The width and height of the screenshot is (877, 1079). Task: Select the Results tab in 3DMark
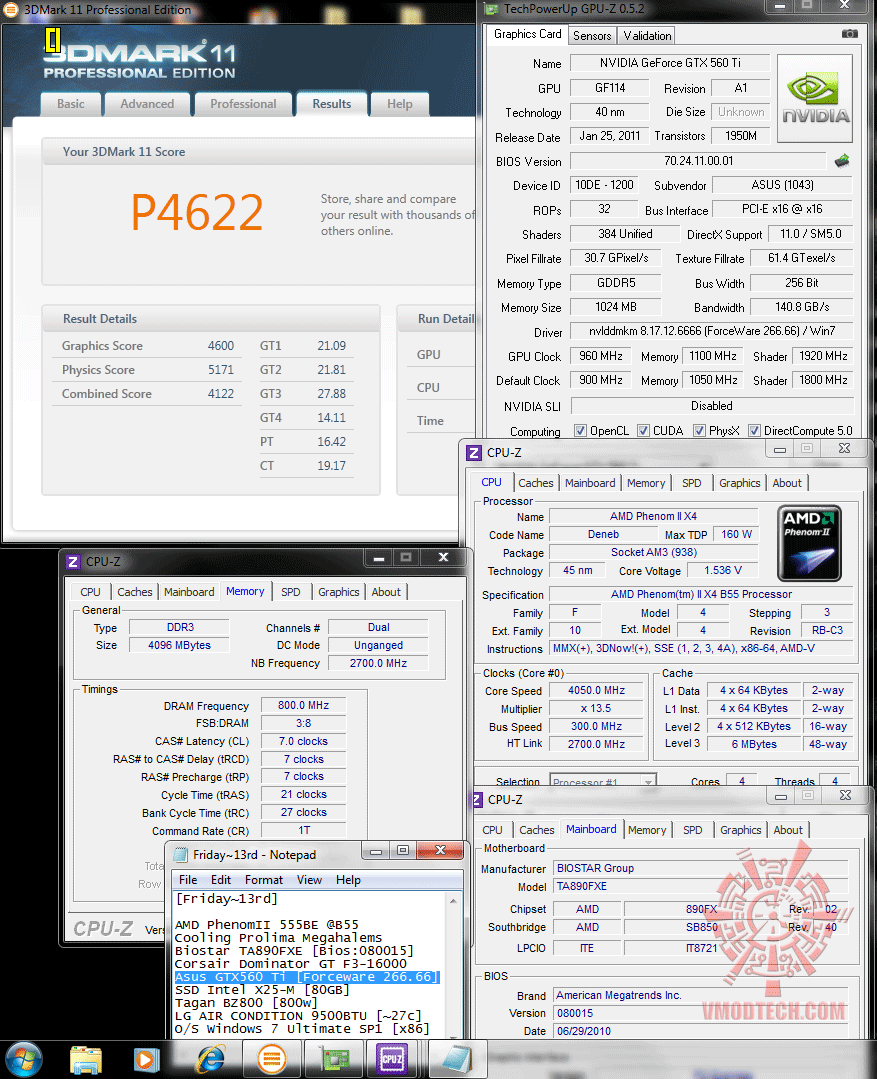332,104
